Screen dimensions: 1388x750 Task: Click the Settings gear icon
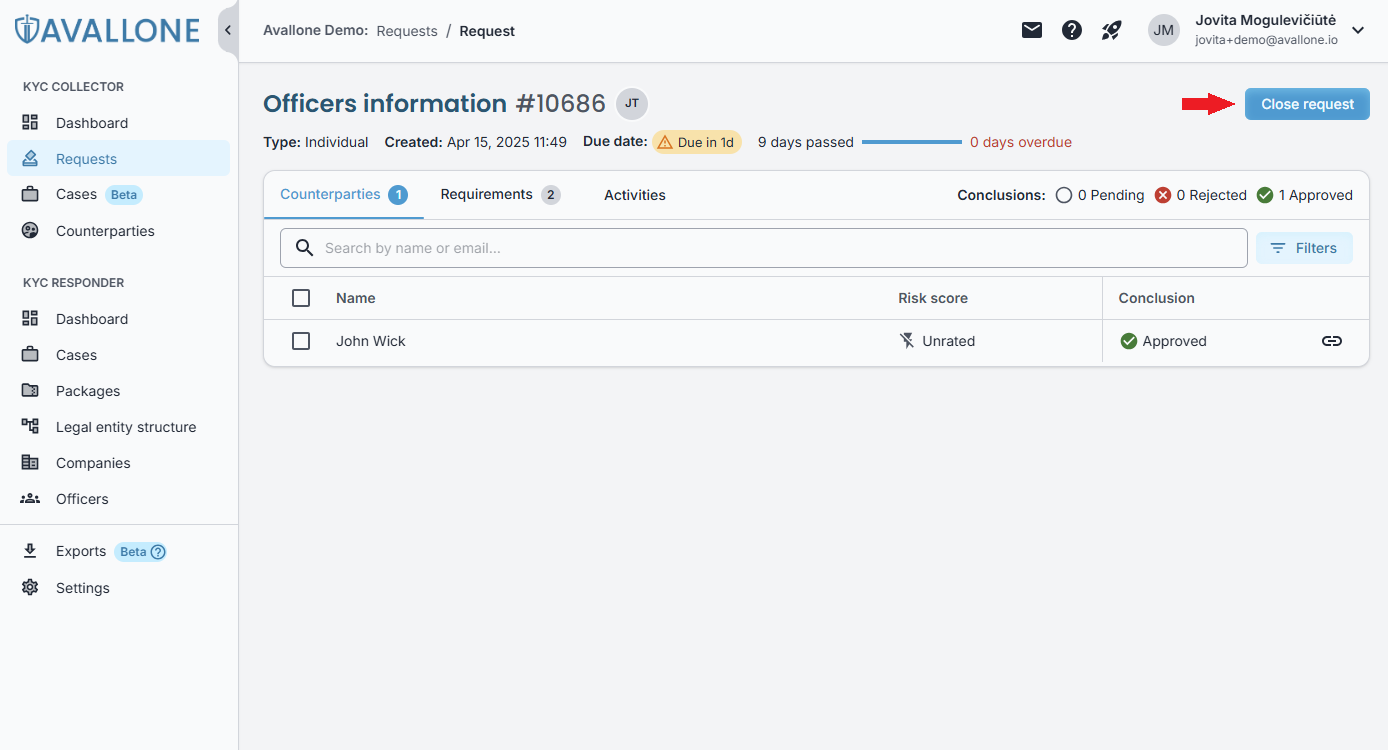30,588
